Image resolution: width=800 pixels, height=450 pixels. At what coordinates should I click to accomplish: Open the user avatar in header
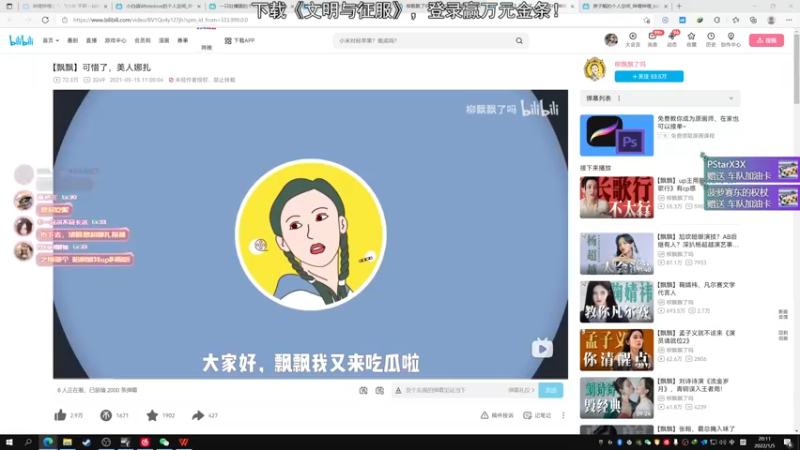tap(611, 40)
